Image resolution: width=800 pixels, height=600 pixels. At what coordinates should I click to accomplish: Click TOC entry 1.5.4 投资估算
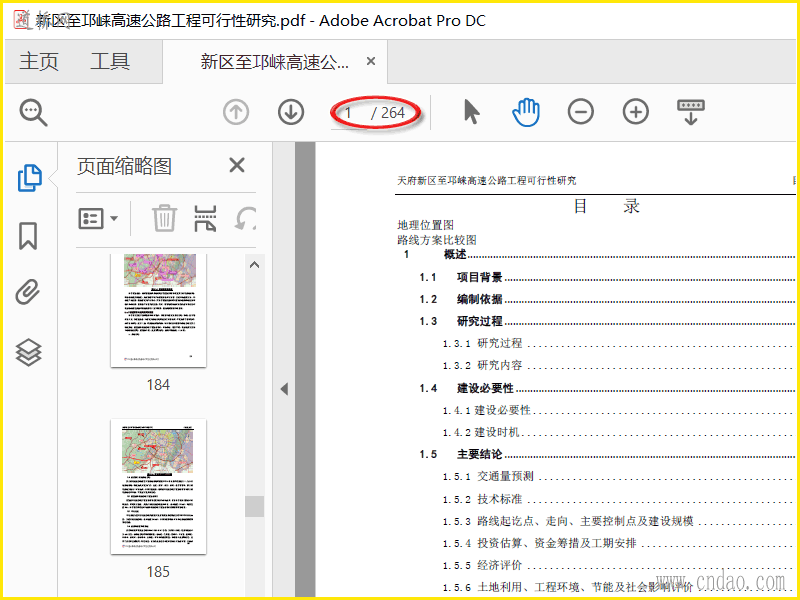(x=619, y=543)
